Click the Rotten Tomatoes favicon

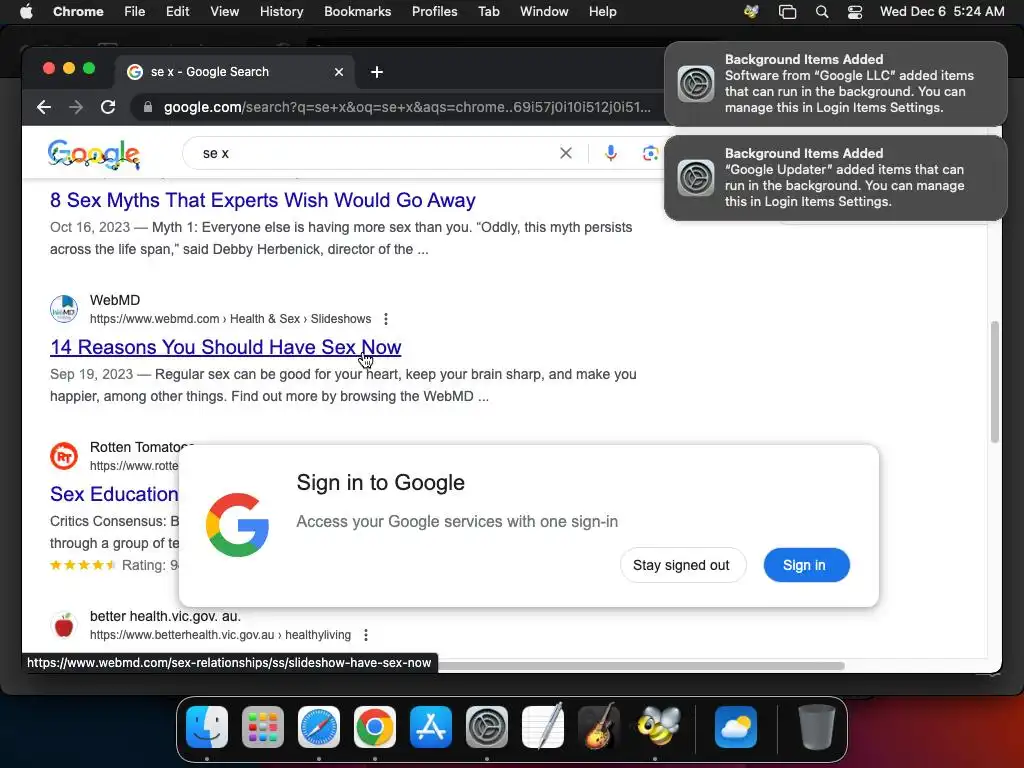point(64,456)
